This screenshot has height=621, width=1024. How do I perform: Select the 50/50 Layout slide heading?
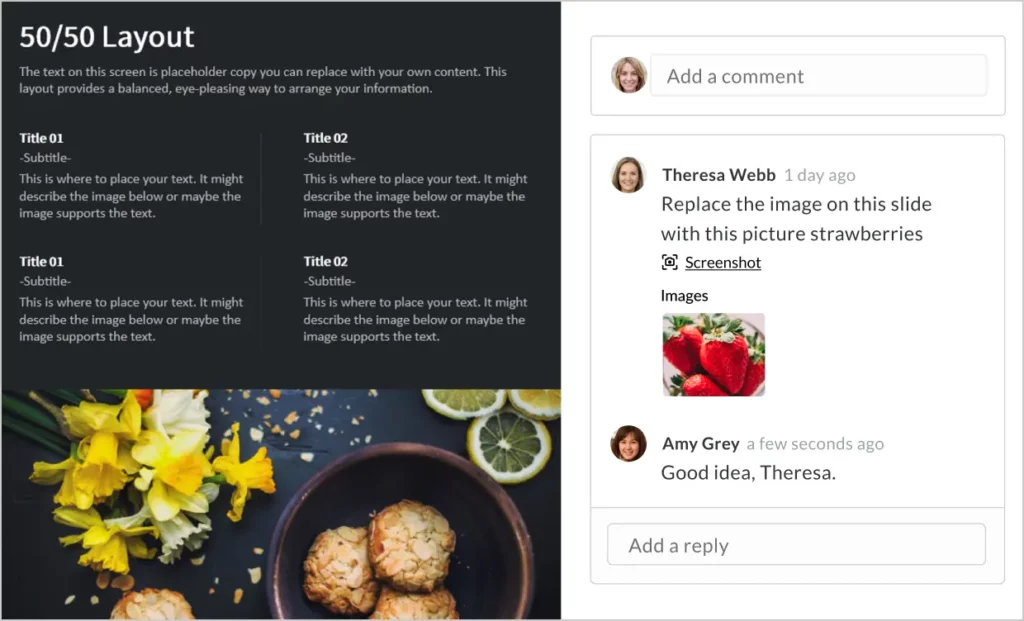[107, 37]
